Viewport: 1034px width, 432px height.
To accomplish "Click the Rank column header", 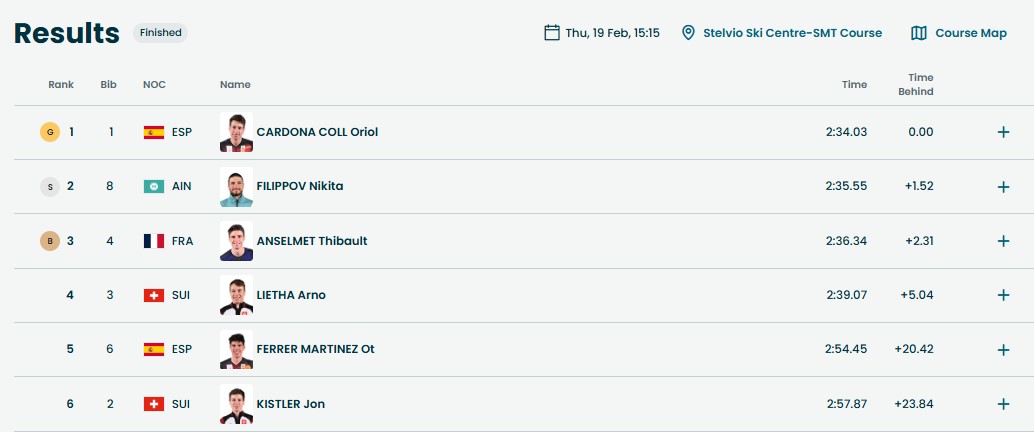I will point(61,85).
